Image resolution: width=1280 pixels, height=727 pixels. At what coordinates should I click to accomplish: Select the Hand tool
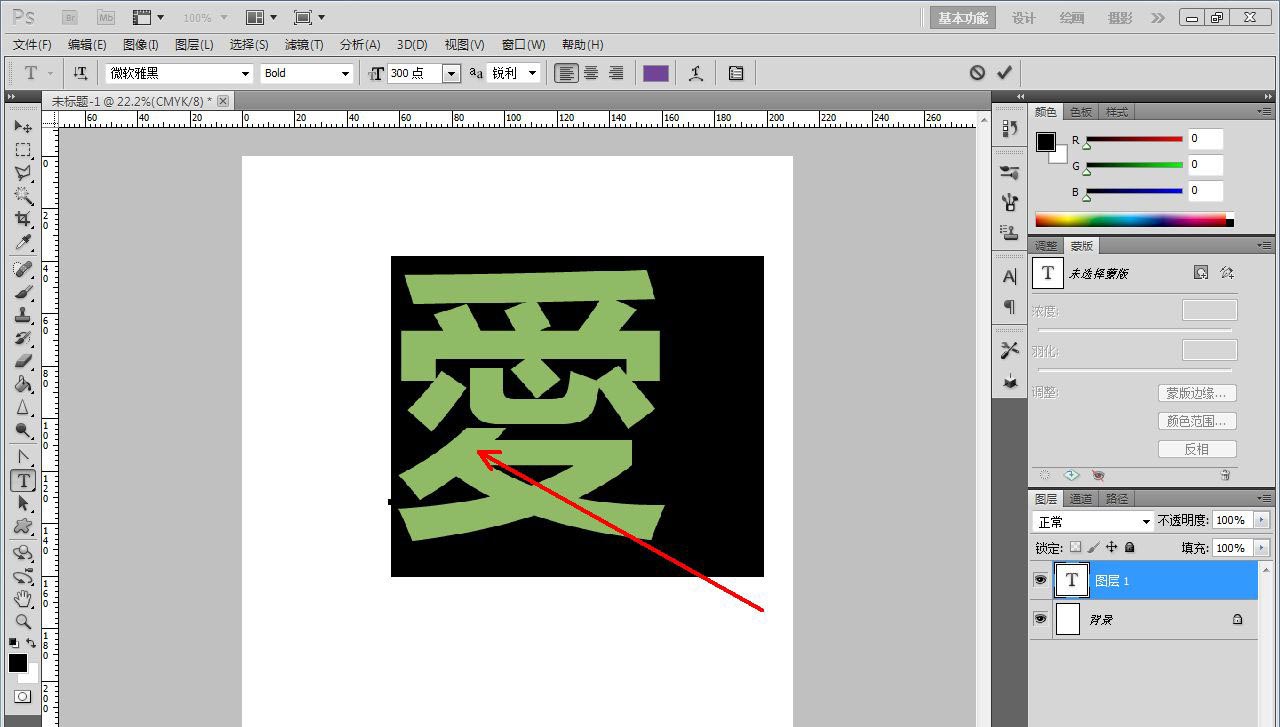[23, 599]
